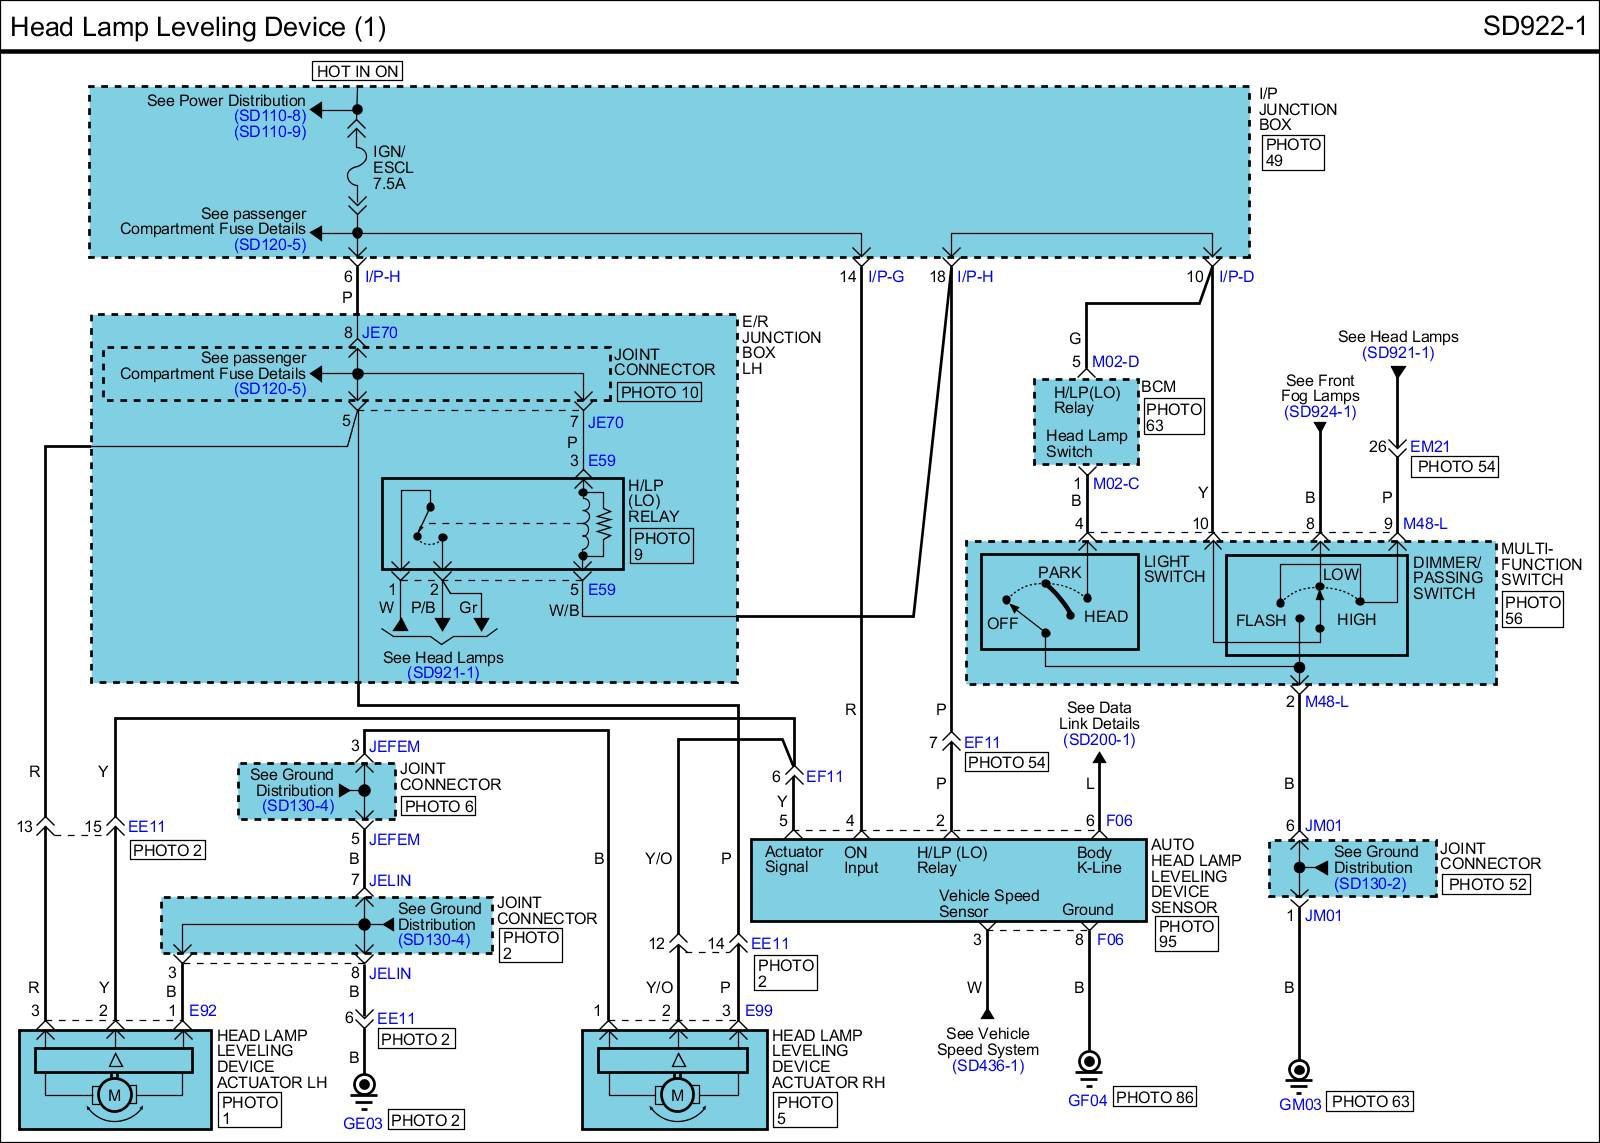Click the HOT IN ON label box

[358, 71]
